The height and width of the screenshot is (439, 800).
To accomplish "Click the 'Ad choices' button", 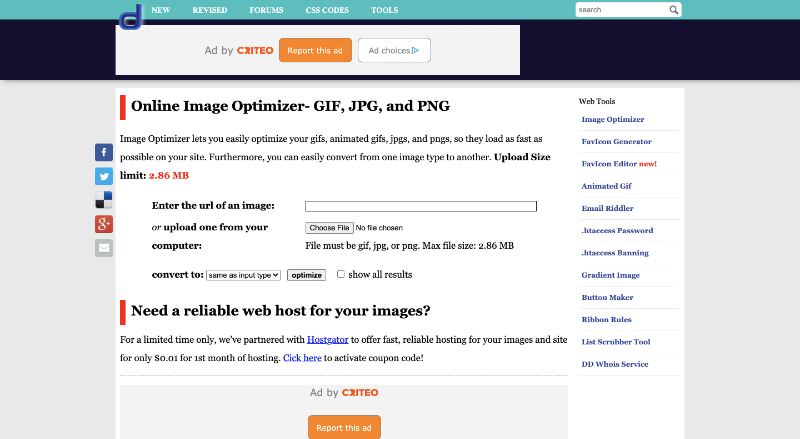I will [x=394, y=51].
